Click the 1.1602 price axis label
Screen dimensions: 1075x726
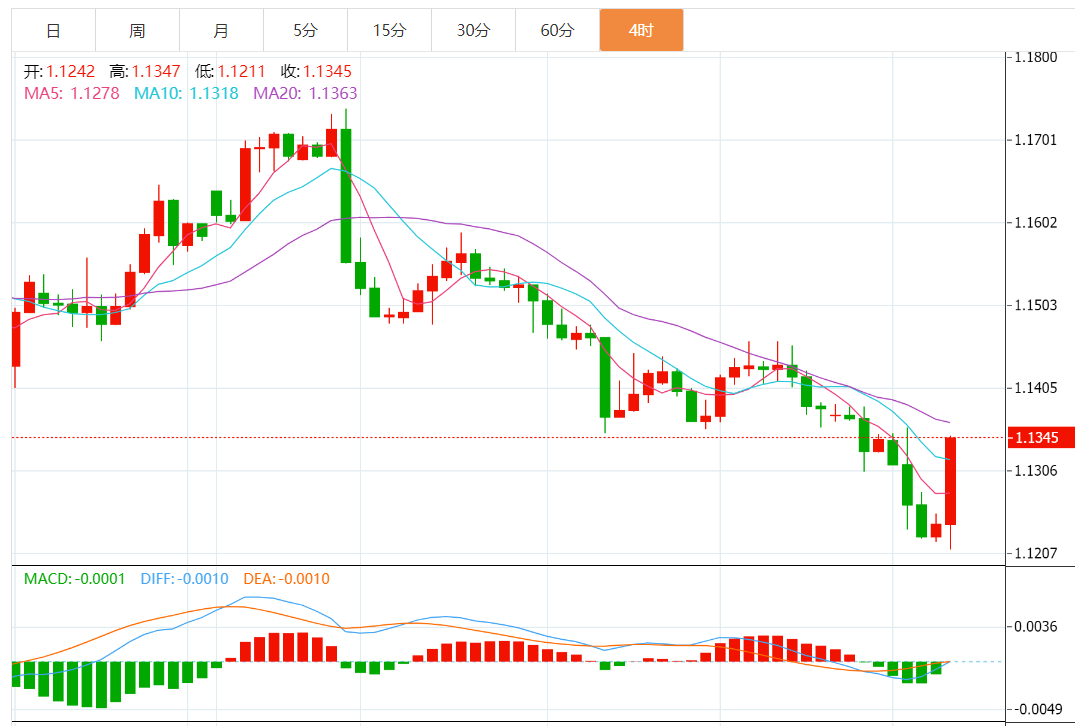1037,223
